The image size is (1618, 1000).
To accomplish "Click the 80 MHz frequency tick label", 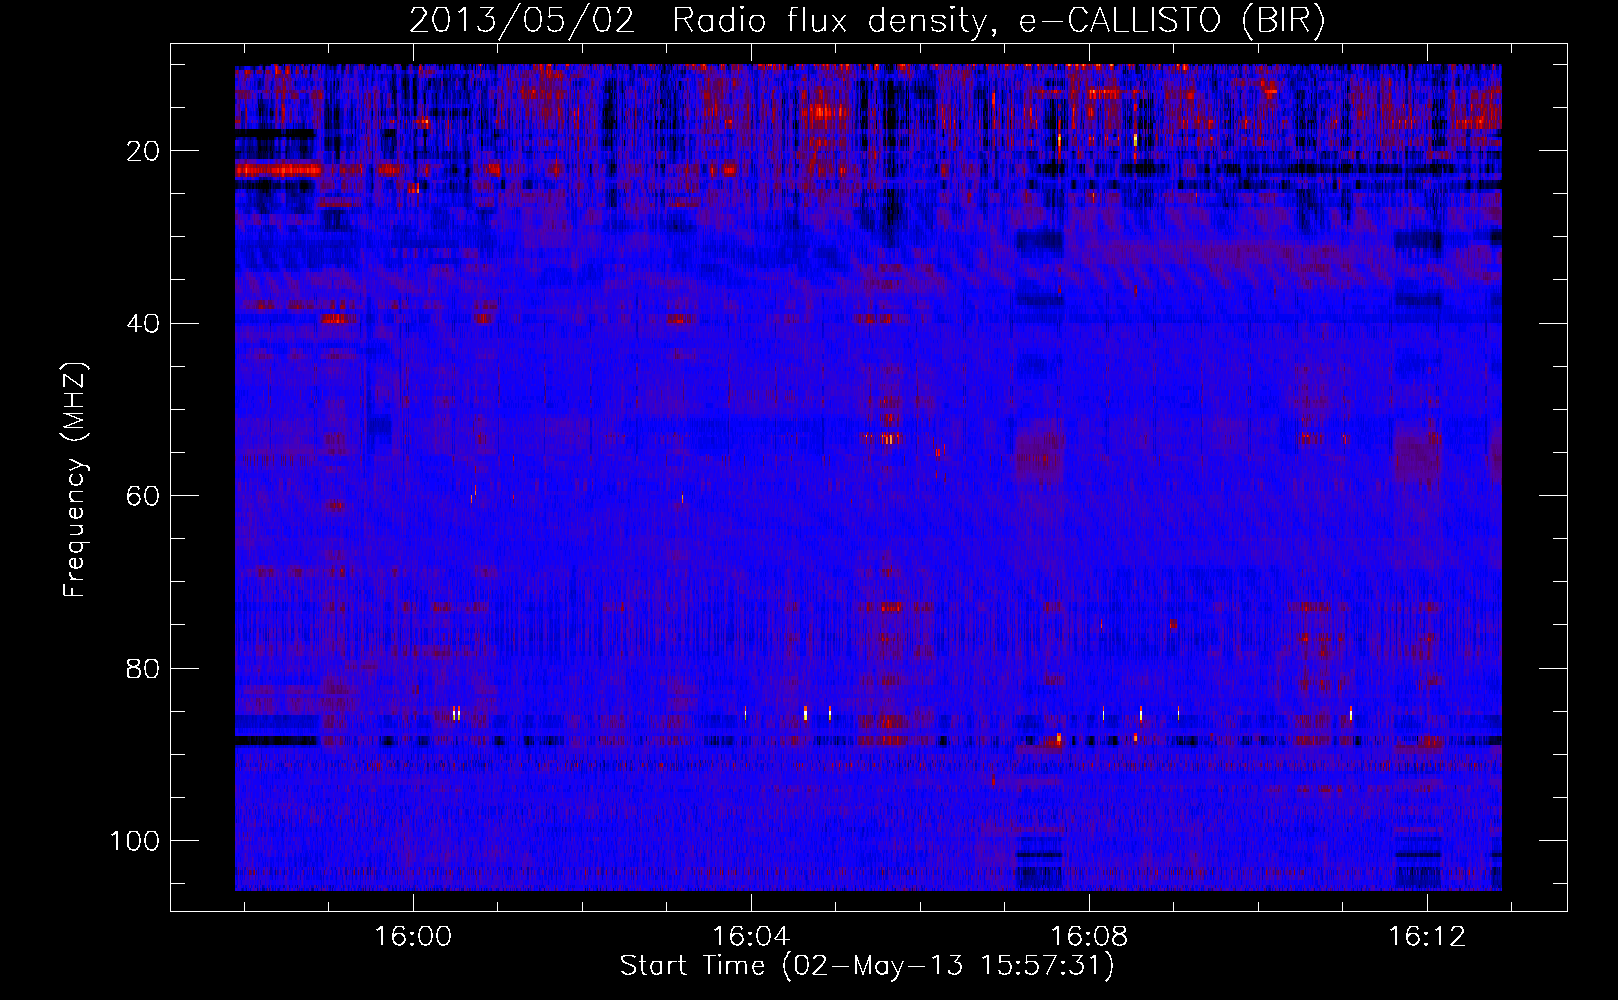I will click(x=143, y=668).
